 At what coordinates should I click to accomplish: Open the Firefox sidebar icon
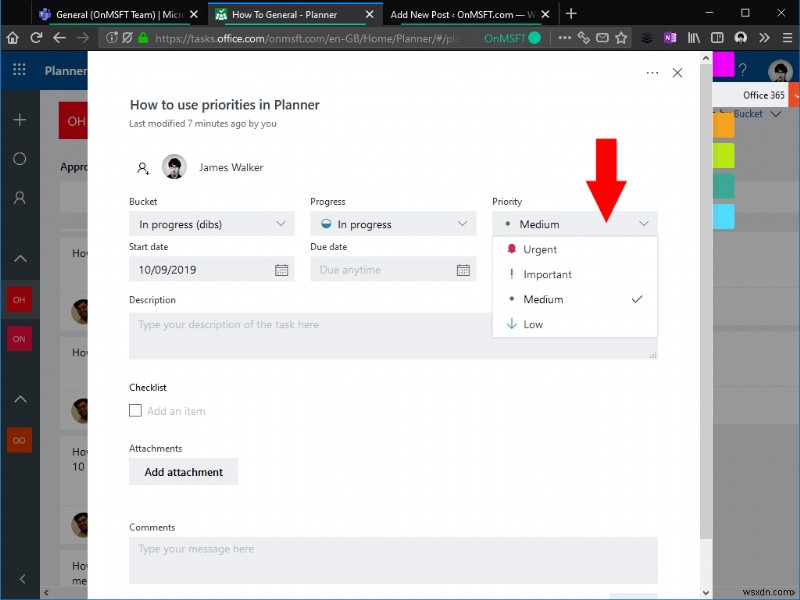pos(717,37)
